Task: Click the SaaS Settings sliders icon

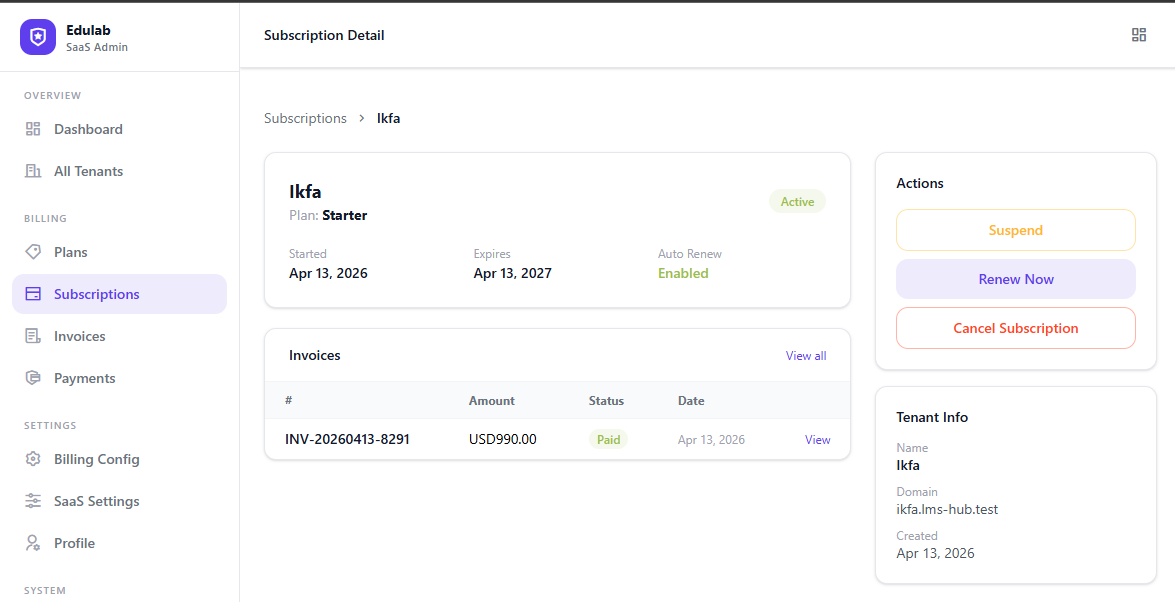Action: click(33, 501)
